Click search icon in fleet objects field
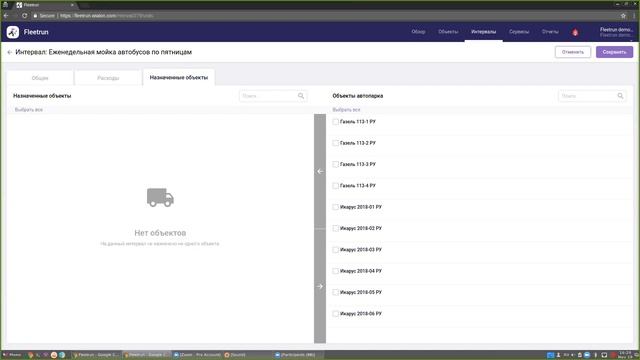This screenshot has width=640, height=360. coord(620,96)
